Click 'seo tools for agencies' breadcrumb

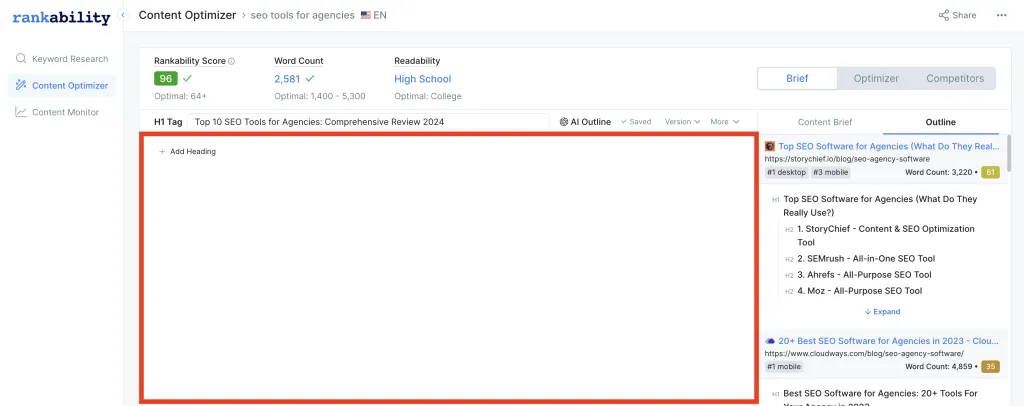302,15
